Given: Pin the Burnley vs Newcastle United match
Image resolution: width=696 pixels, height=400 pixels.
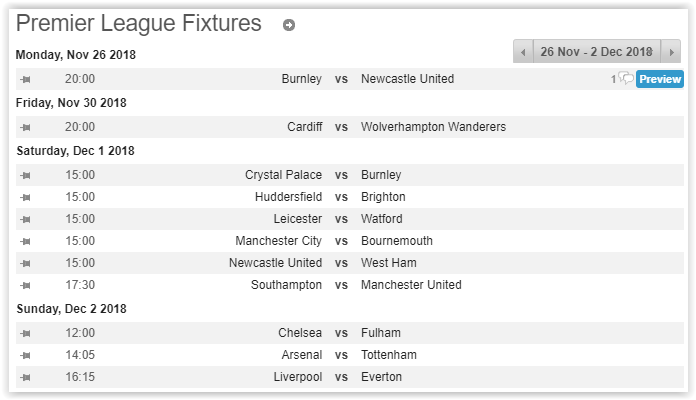Looking at the screenshot, I should click(x=26, y=79).
